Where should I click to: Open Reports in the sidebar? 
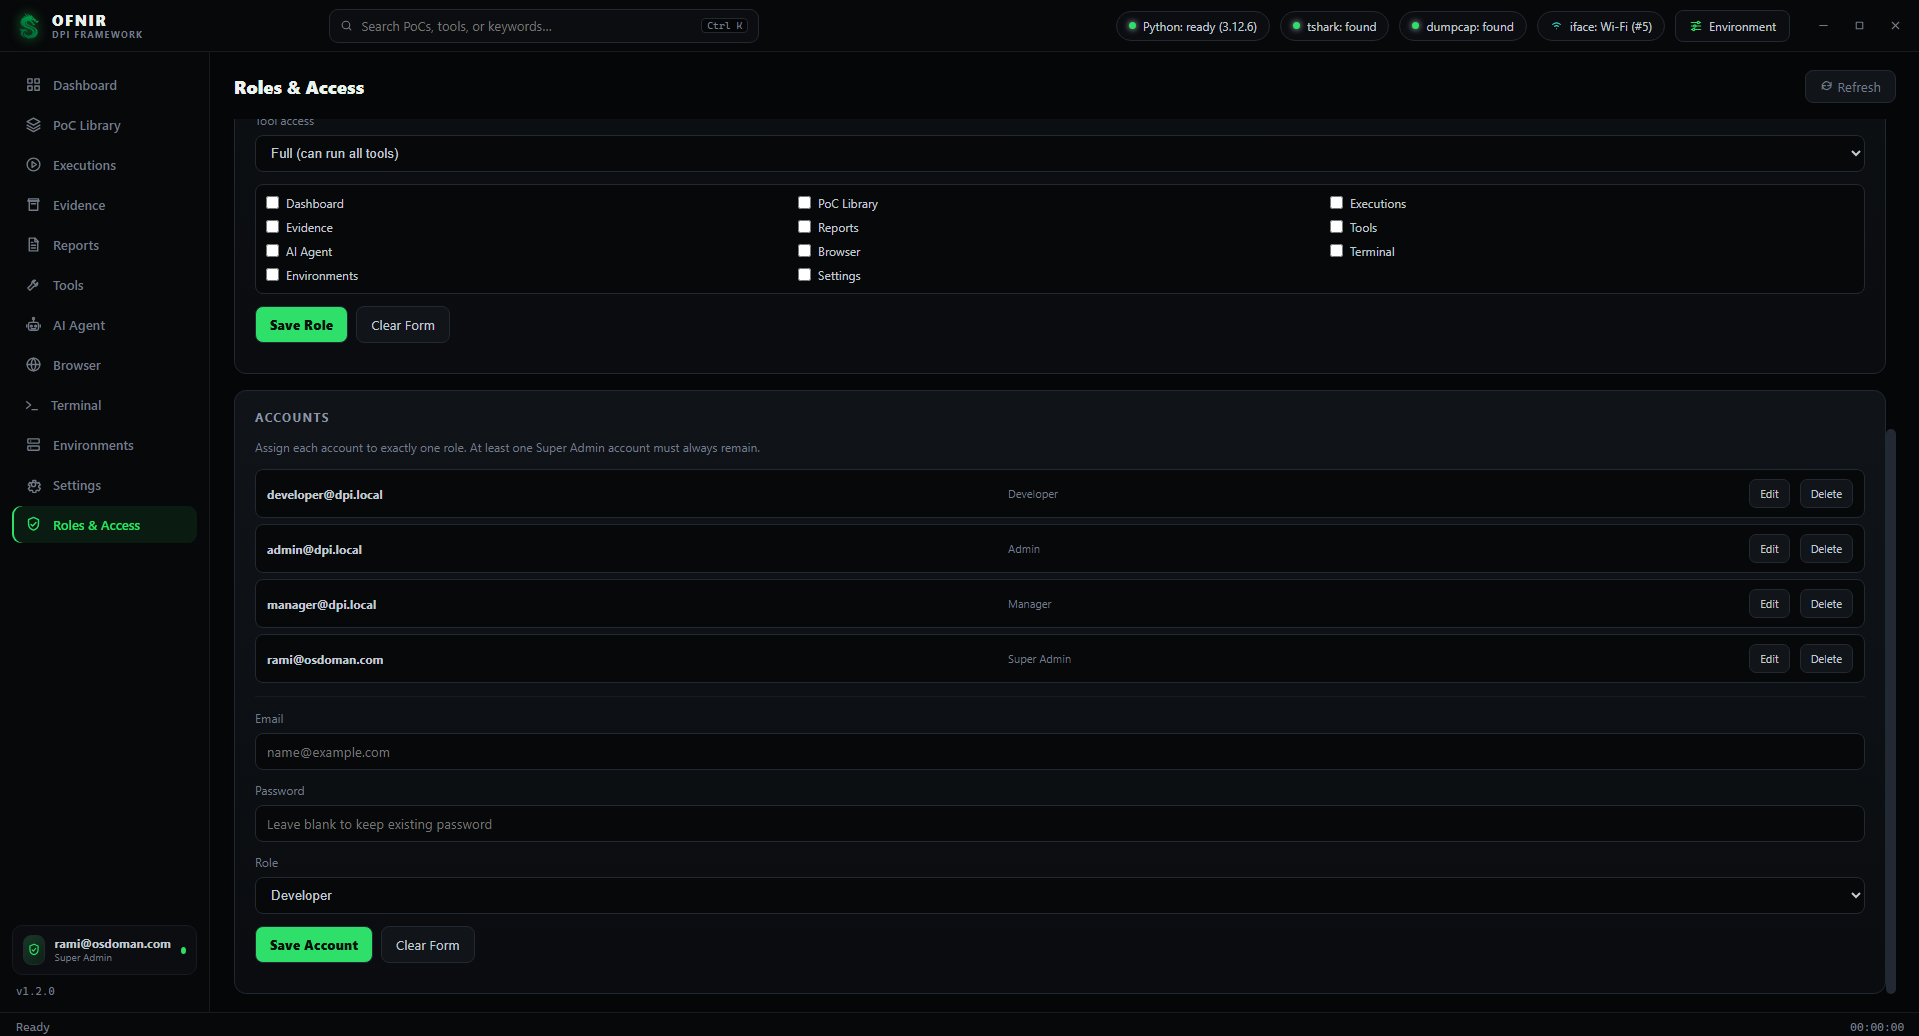[x=104, y=245]
